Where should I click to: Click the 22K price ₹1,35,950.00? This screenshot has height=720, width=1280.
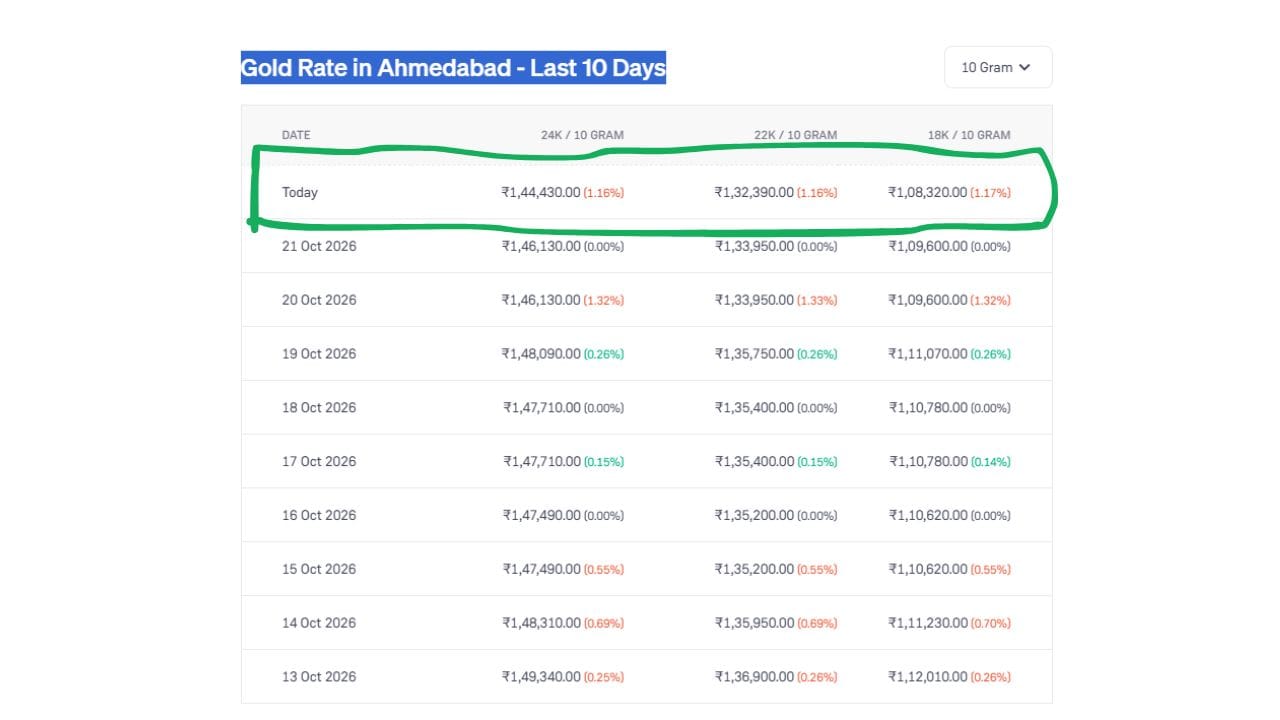tap(754, 623)
